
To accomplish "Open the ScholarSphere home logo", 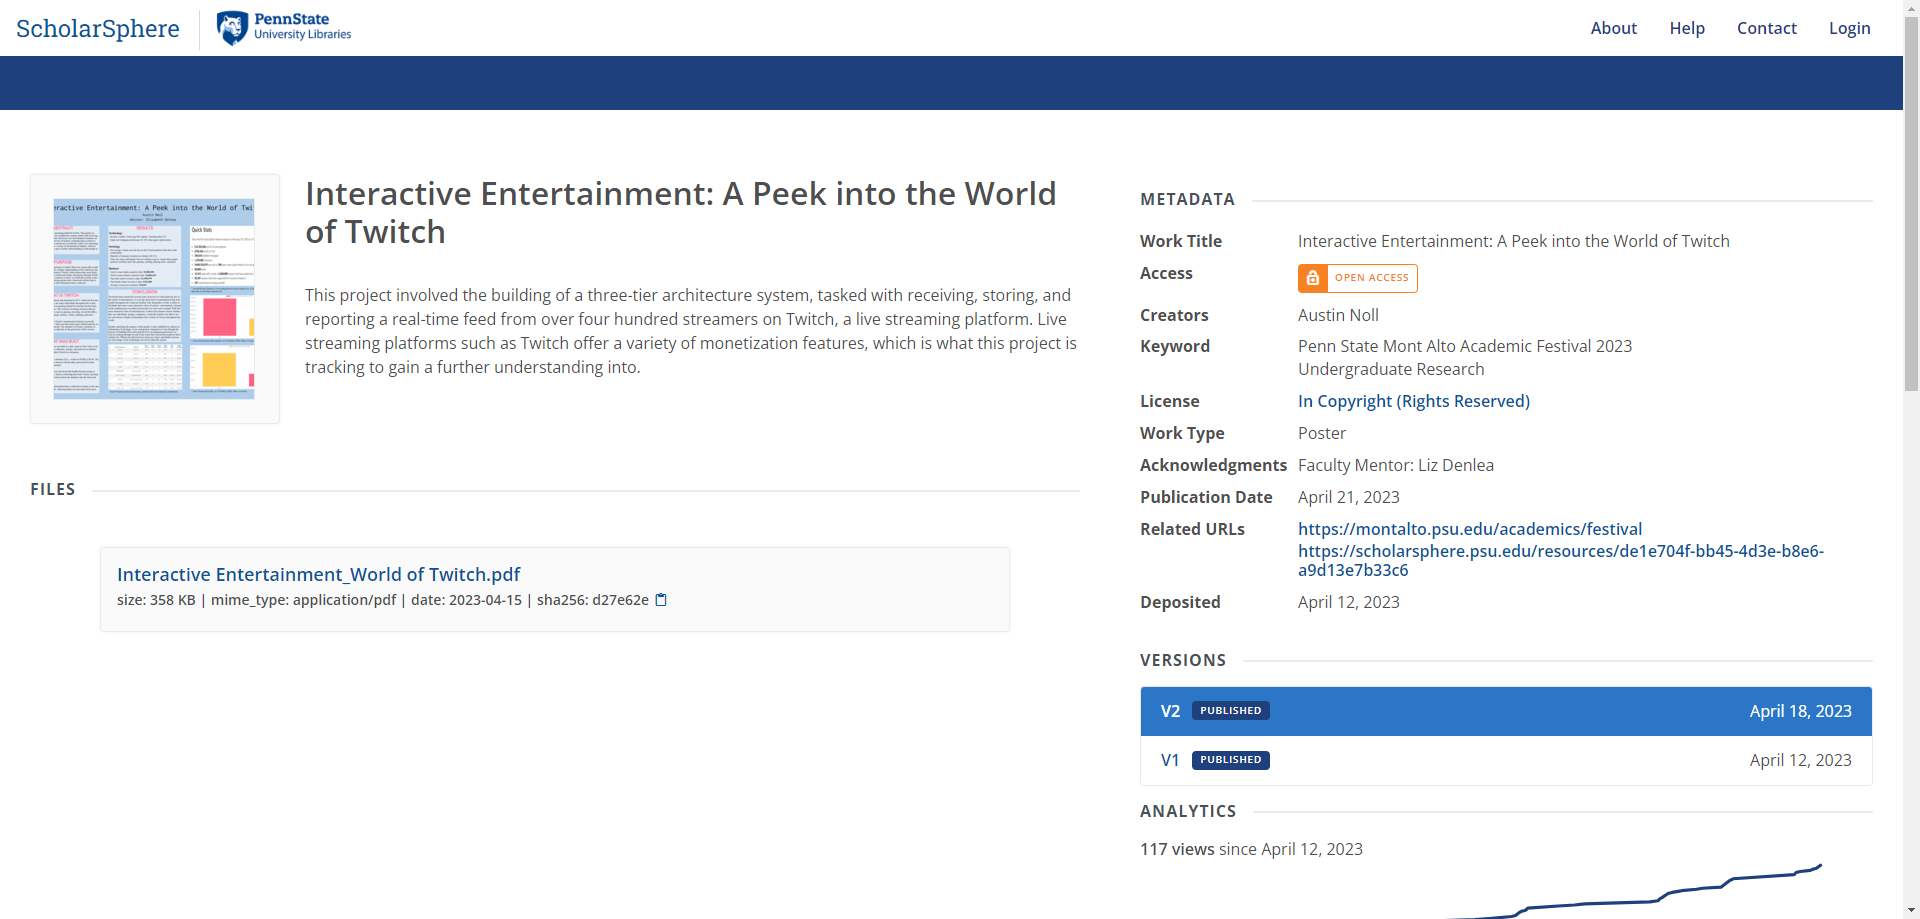I will 98,28.
